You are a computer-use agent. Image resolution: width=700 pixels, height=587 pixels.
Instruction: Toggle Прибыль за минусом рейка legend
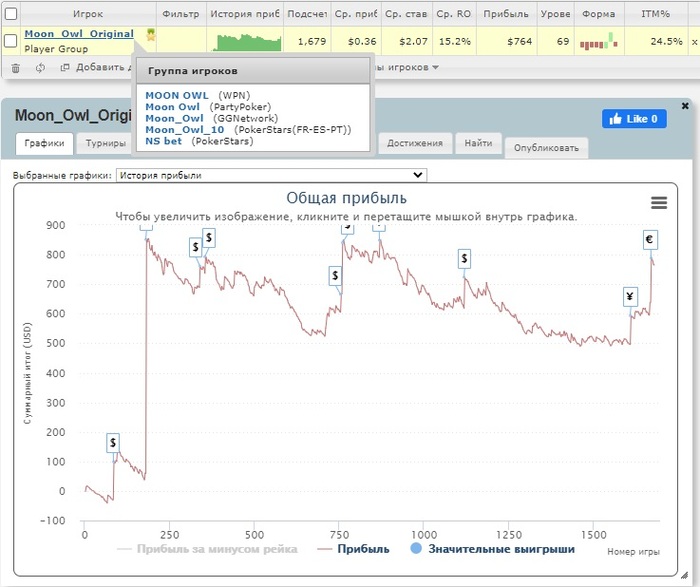207,549
